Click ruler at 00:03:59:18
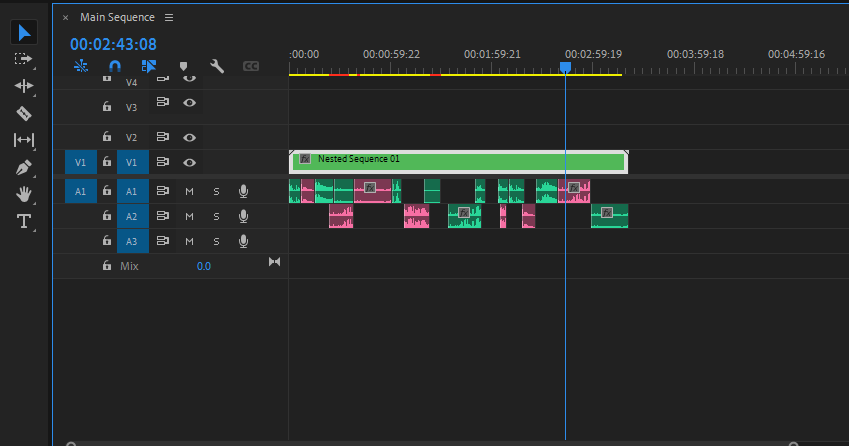Viewport: 849px width, 446px height. pos(695,54)
